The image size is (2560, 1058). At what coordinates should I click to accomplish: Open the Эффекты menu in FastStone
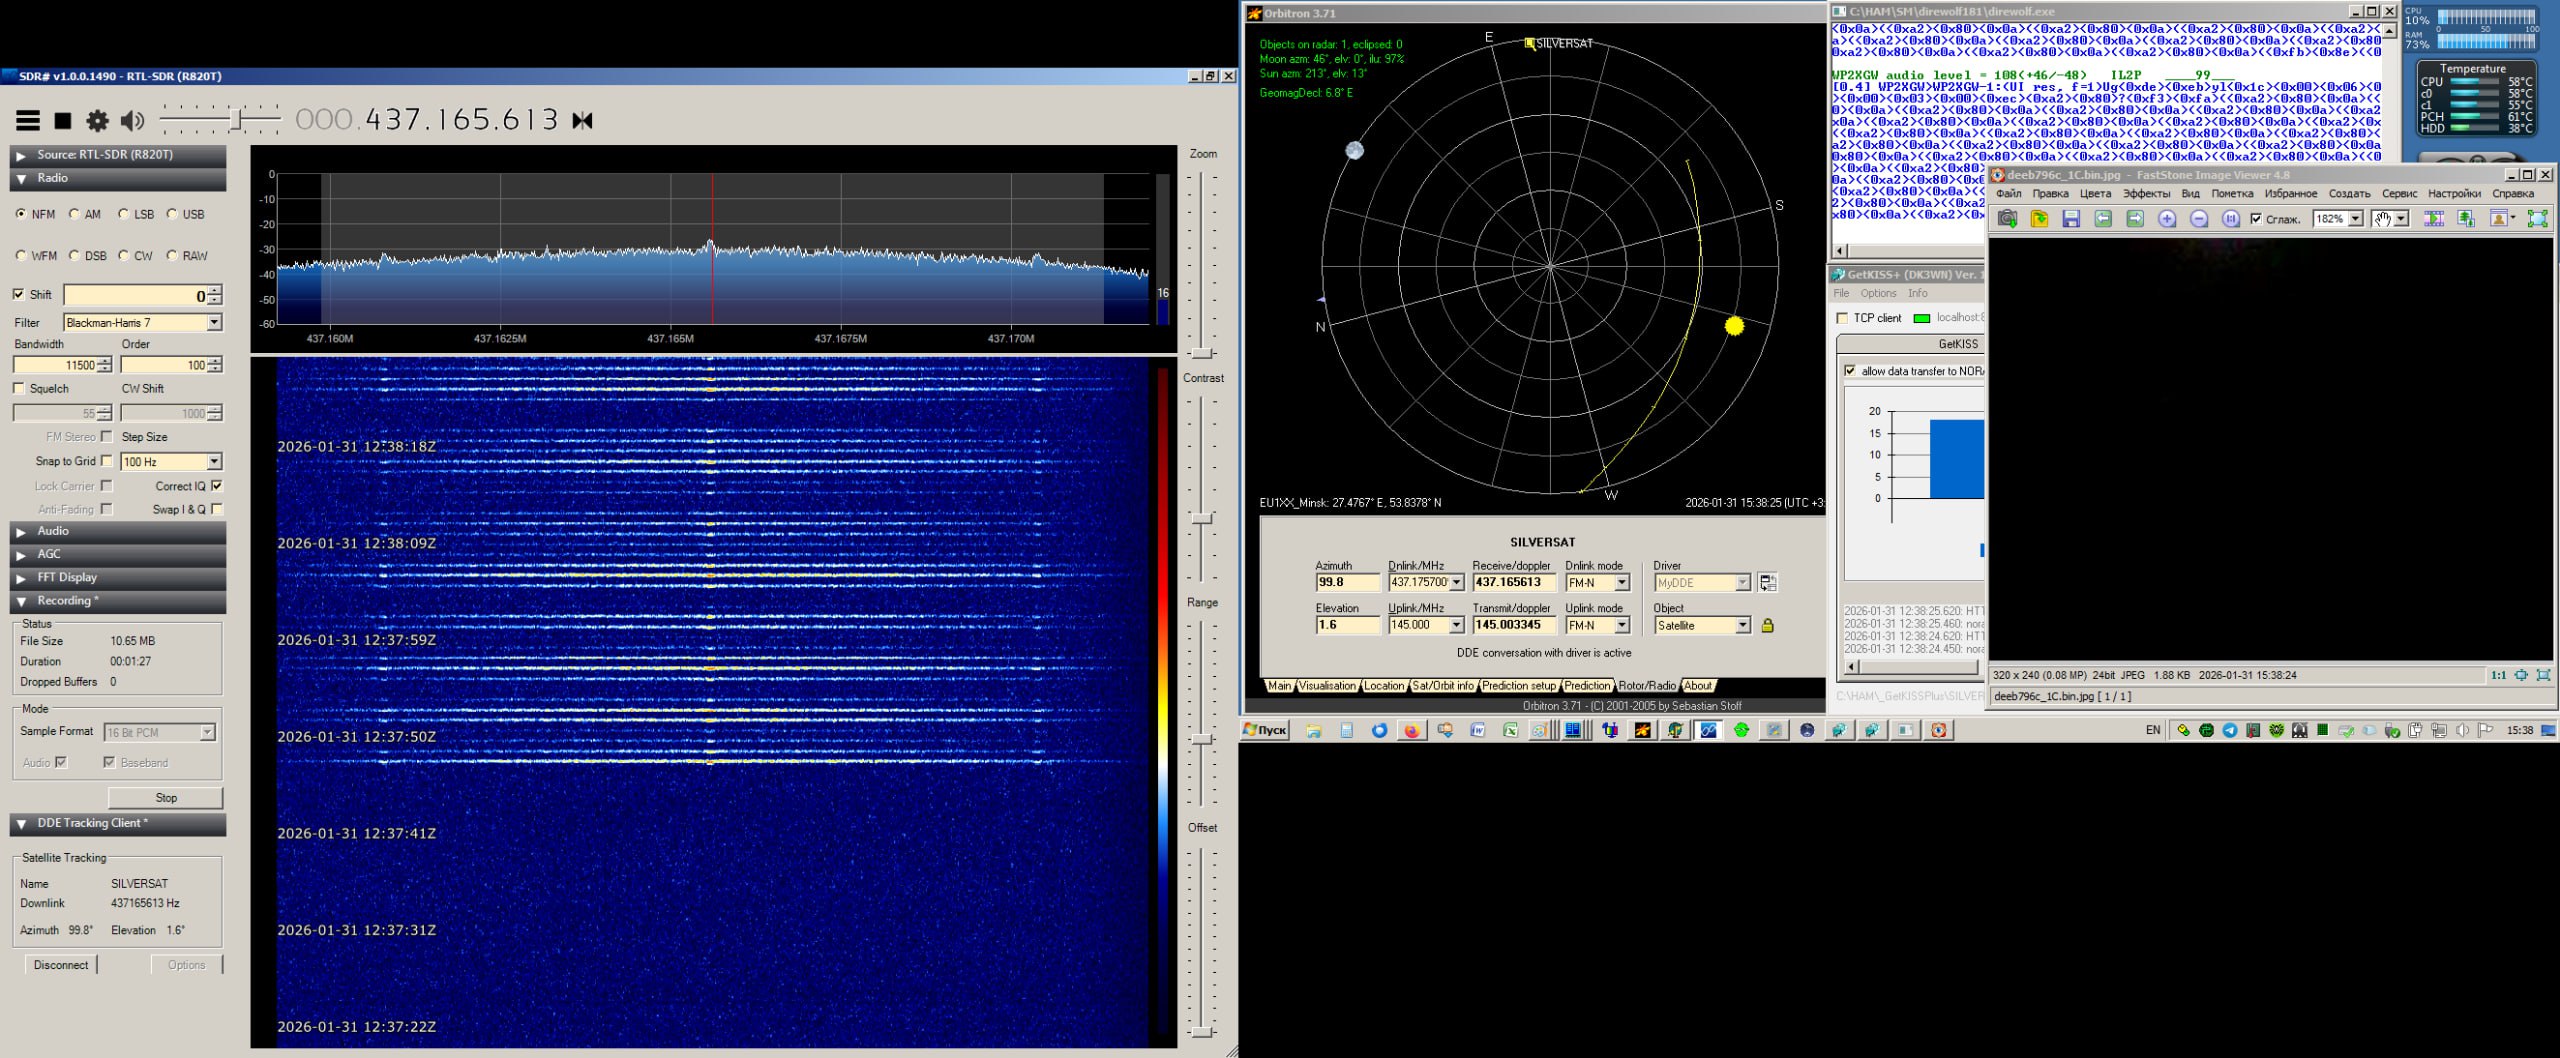coord(2146,194)
